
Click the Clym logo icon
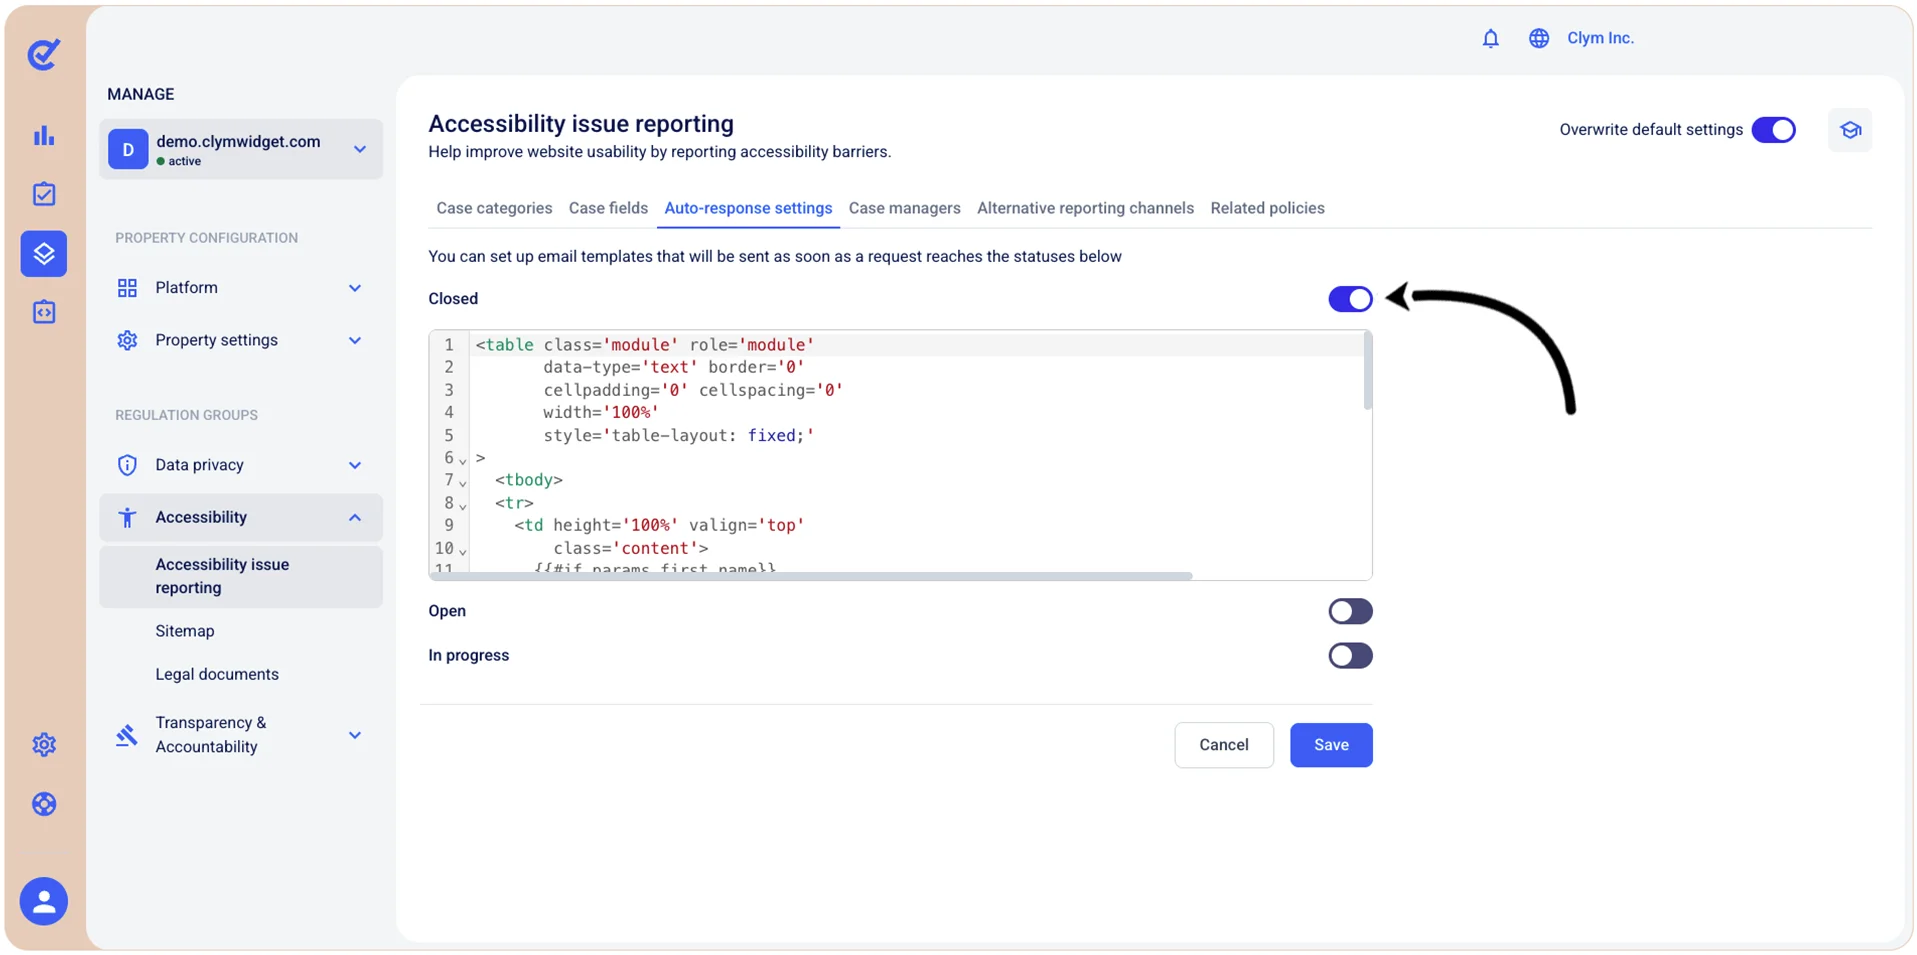pos(44,54)
